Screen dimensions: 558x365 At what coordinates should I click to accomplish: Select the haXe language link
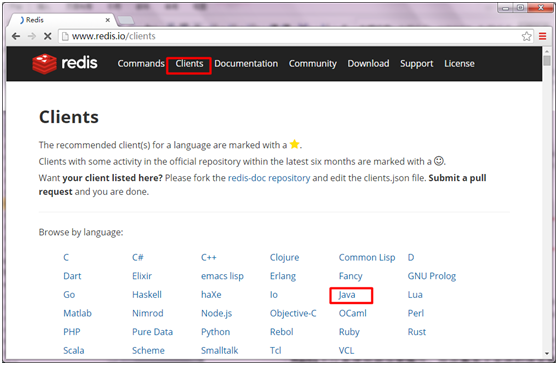tap(211, 295)
